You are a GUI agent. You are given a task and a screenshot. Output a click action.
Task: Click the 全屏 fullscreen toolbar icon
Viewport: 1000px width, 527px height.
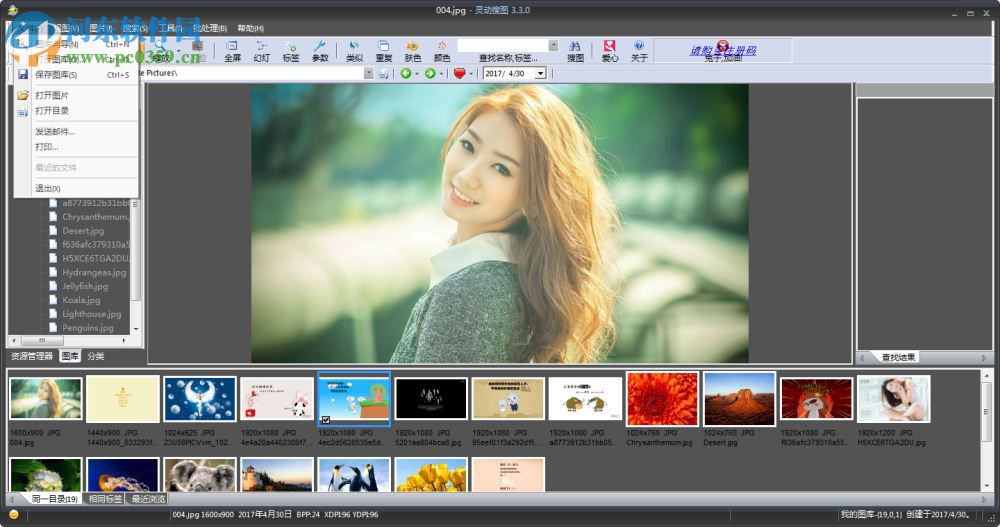click(232, 50)
